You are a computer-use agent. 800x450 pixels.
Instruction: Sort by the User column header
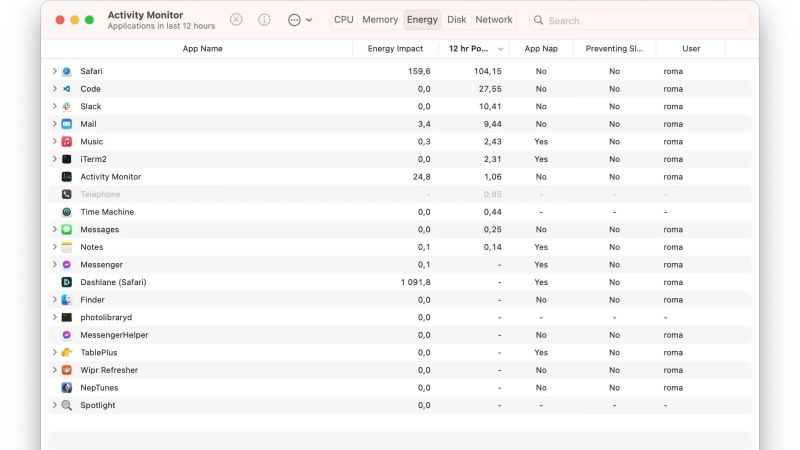pos(691,49)
